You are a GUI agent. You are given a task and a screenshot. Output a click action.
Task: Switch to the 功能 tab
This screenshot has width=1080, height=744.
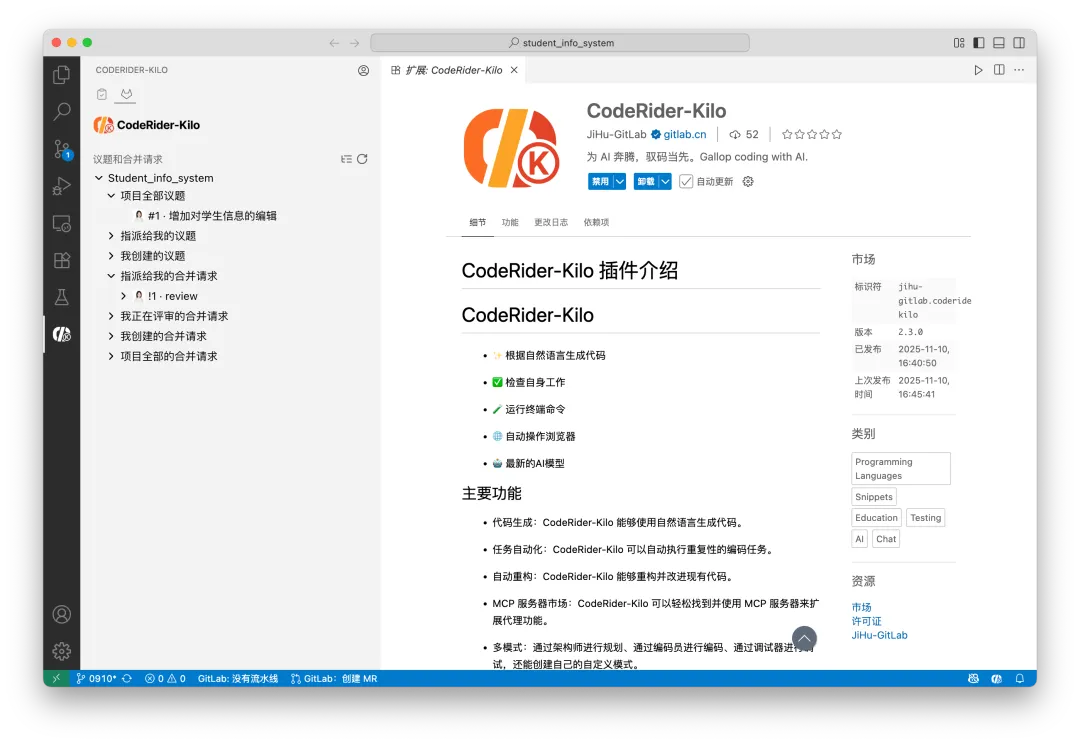[510, 222]
